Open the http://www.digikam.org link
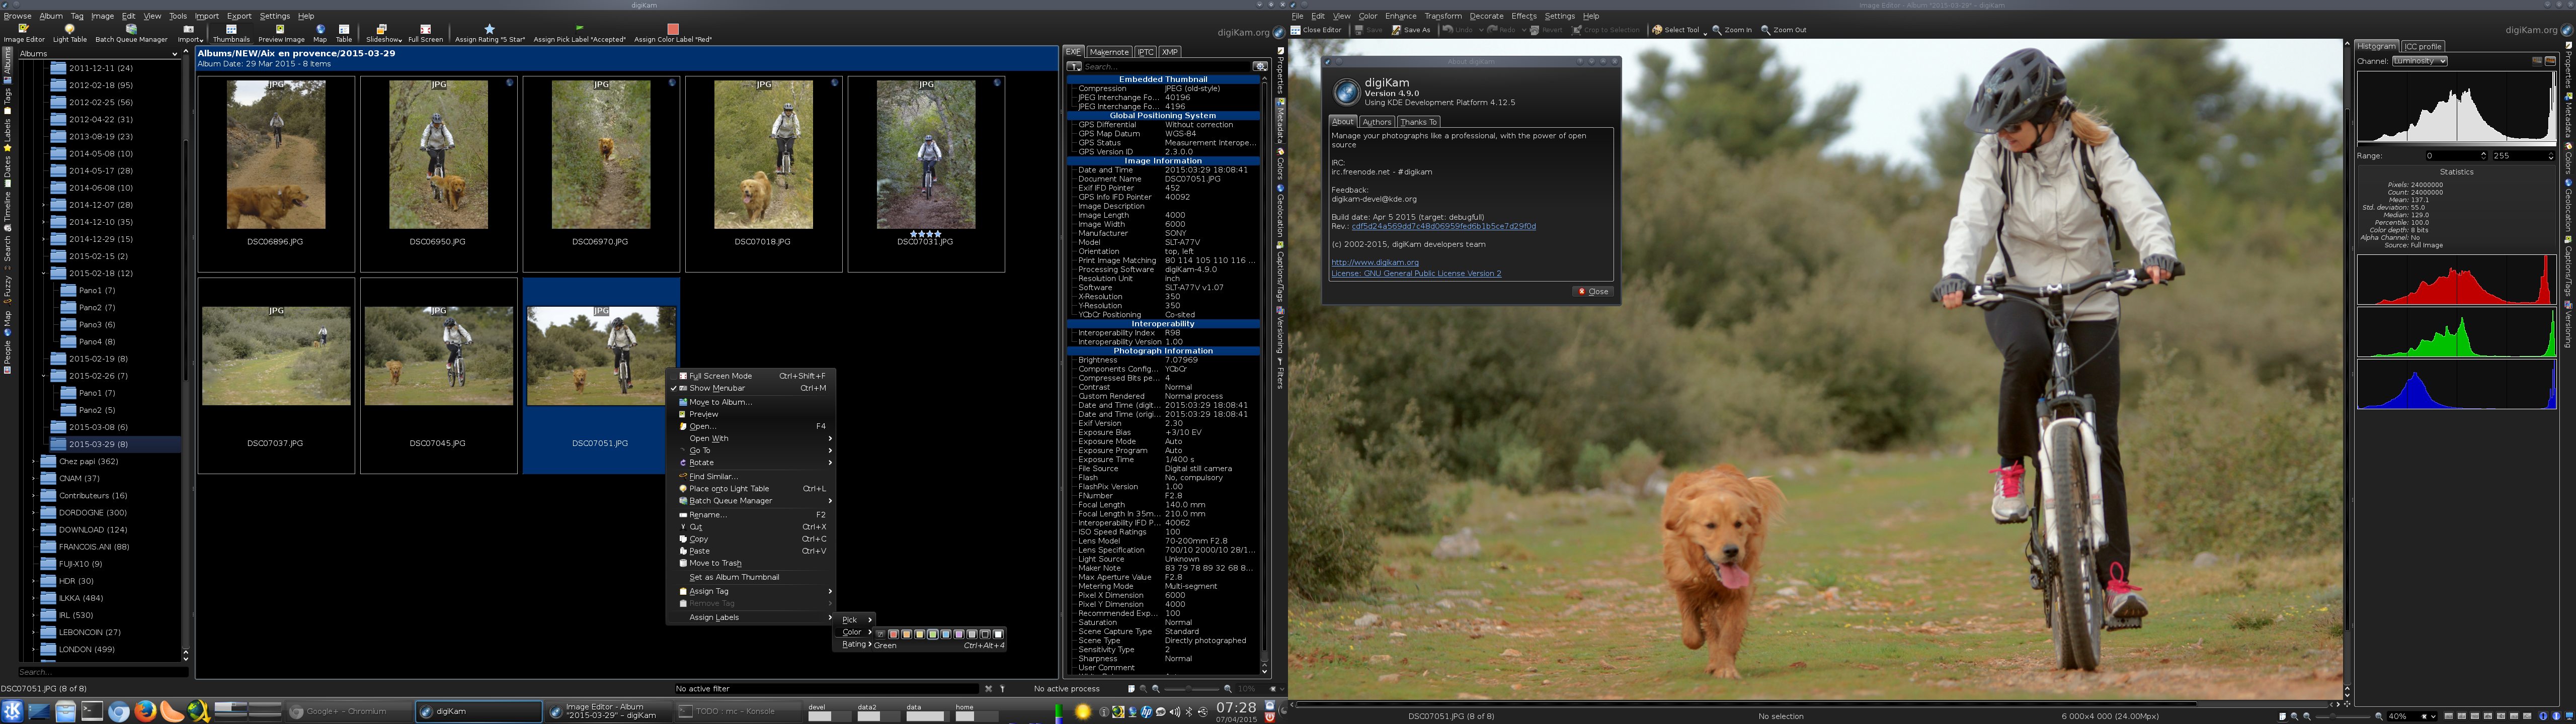The width and height of the screenshot is (2576, 724). [x=1374, y=263]
